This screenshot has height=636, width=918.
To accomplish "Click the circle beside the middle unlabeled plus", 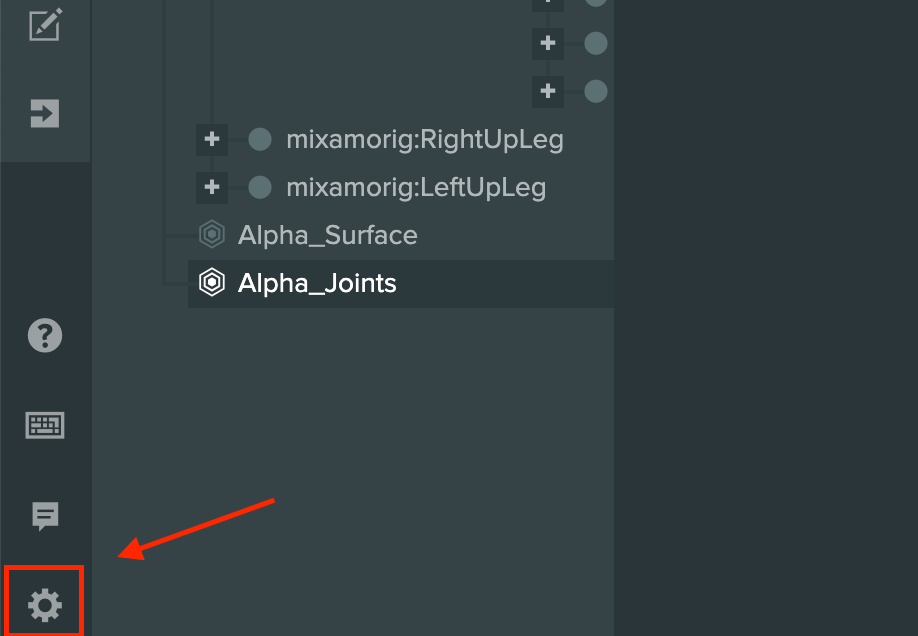I will pos(596,43).
